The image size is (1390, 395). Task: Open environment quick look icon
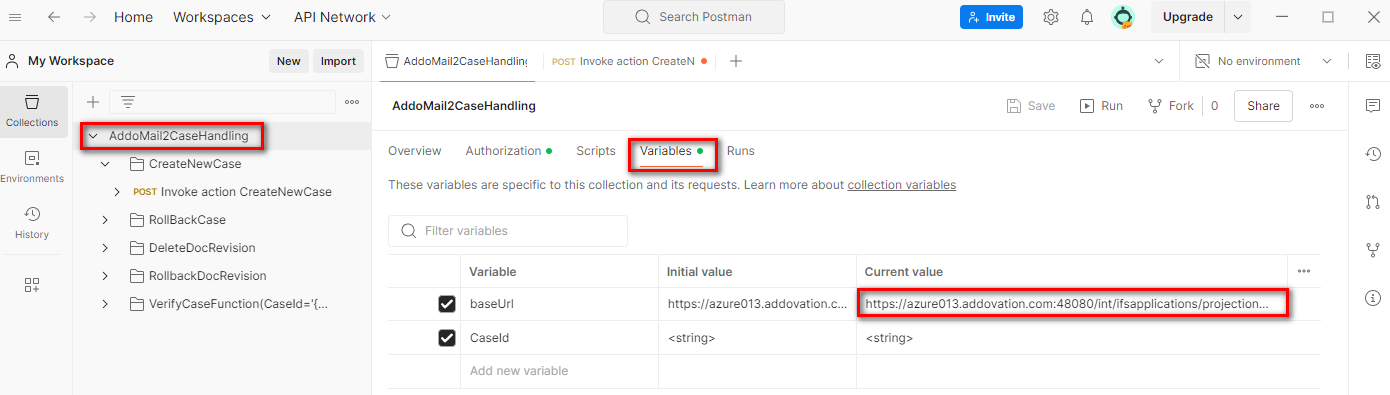[1372, 61]
